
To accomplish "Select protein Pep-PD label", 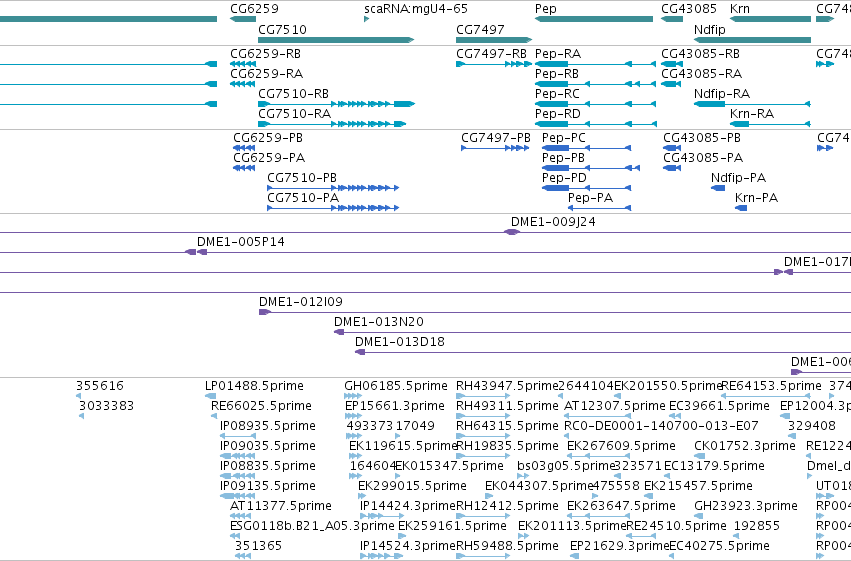I will [564, 178].
